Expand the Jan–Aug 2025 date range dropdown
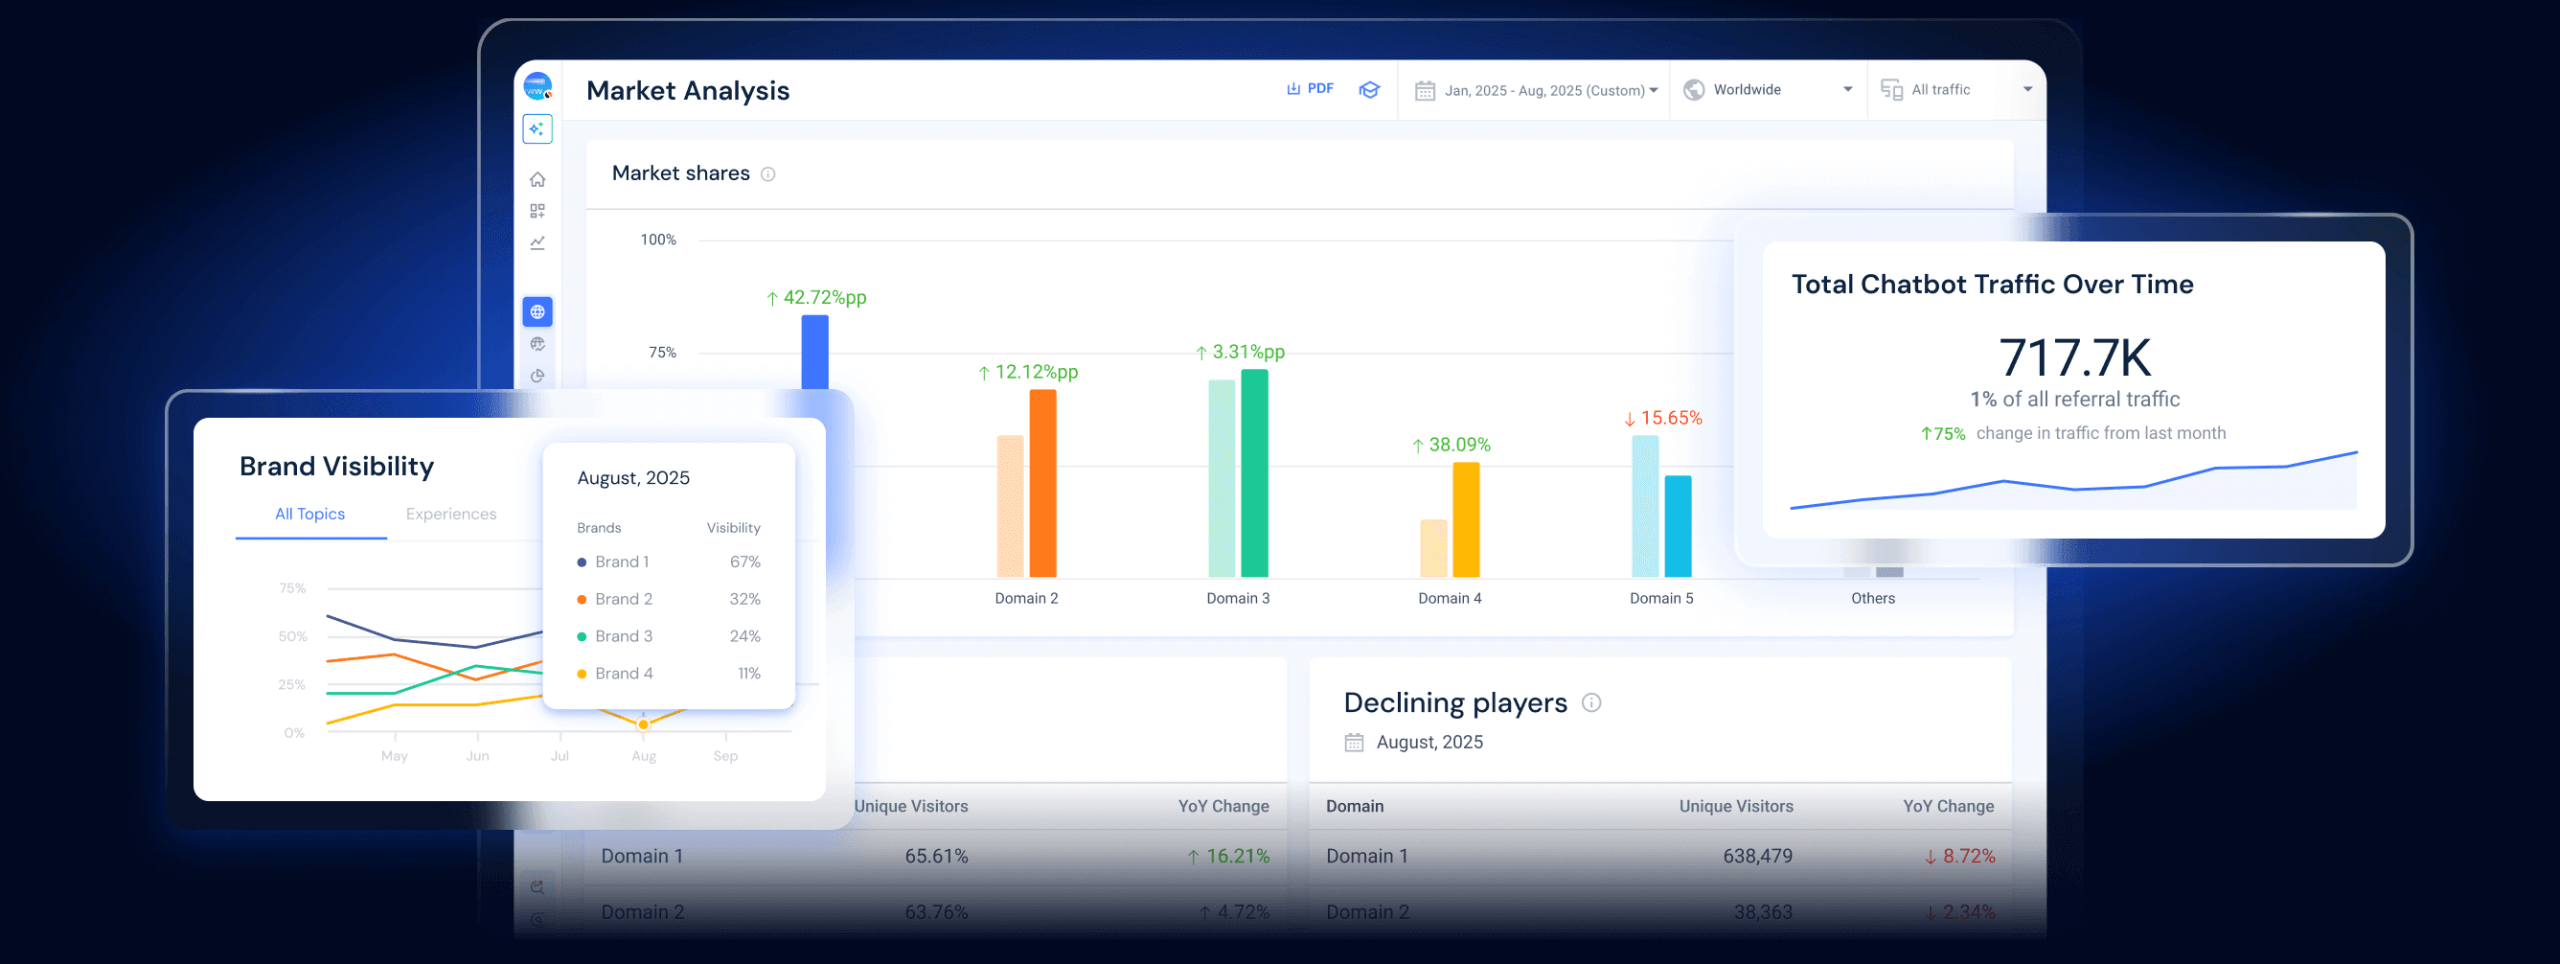The width and height of the screenshot is (2560, 964). (1536, 90)
